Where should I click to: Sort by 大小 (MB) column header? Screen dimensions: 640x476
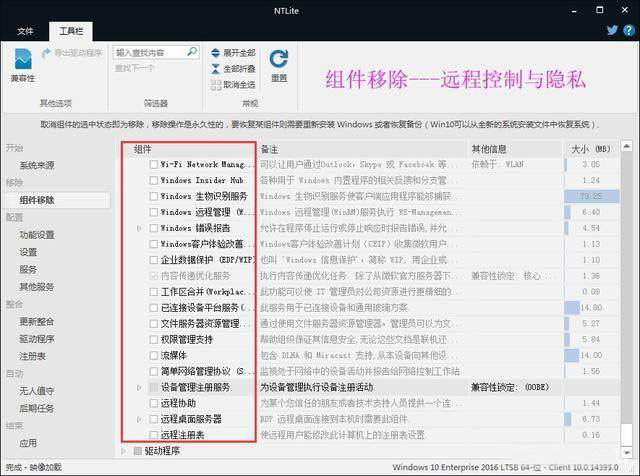[591, 149]
